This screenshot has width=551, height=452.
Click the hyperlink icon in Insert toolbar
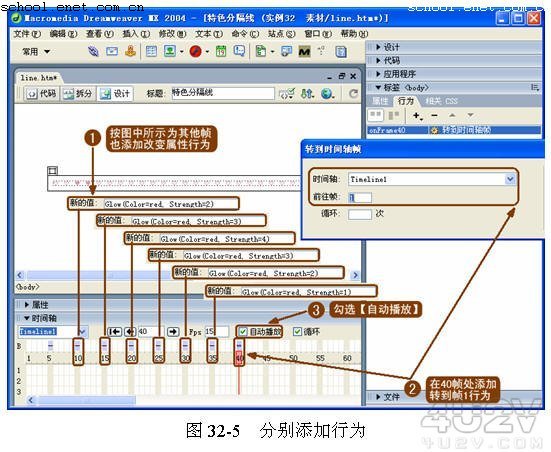pyautogui.click(x=93, y=51)
